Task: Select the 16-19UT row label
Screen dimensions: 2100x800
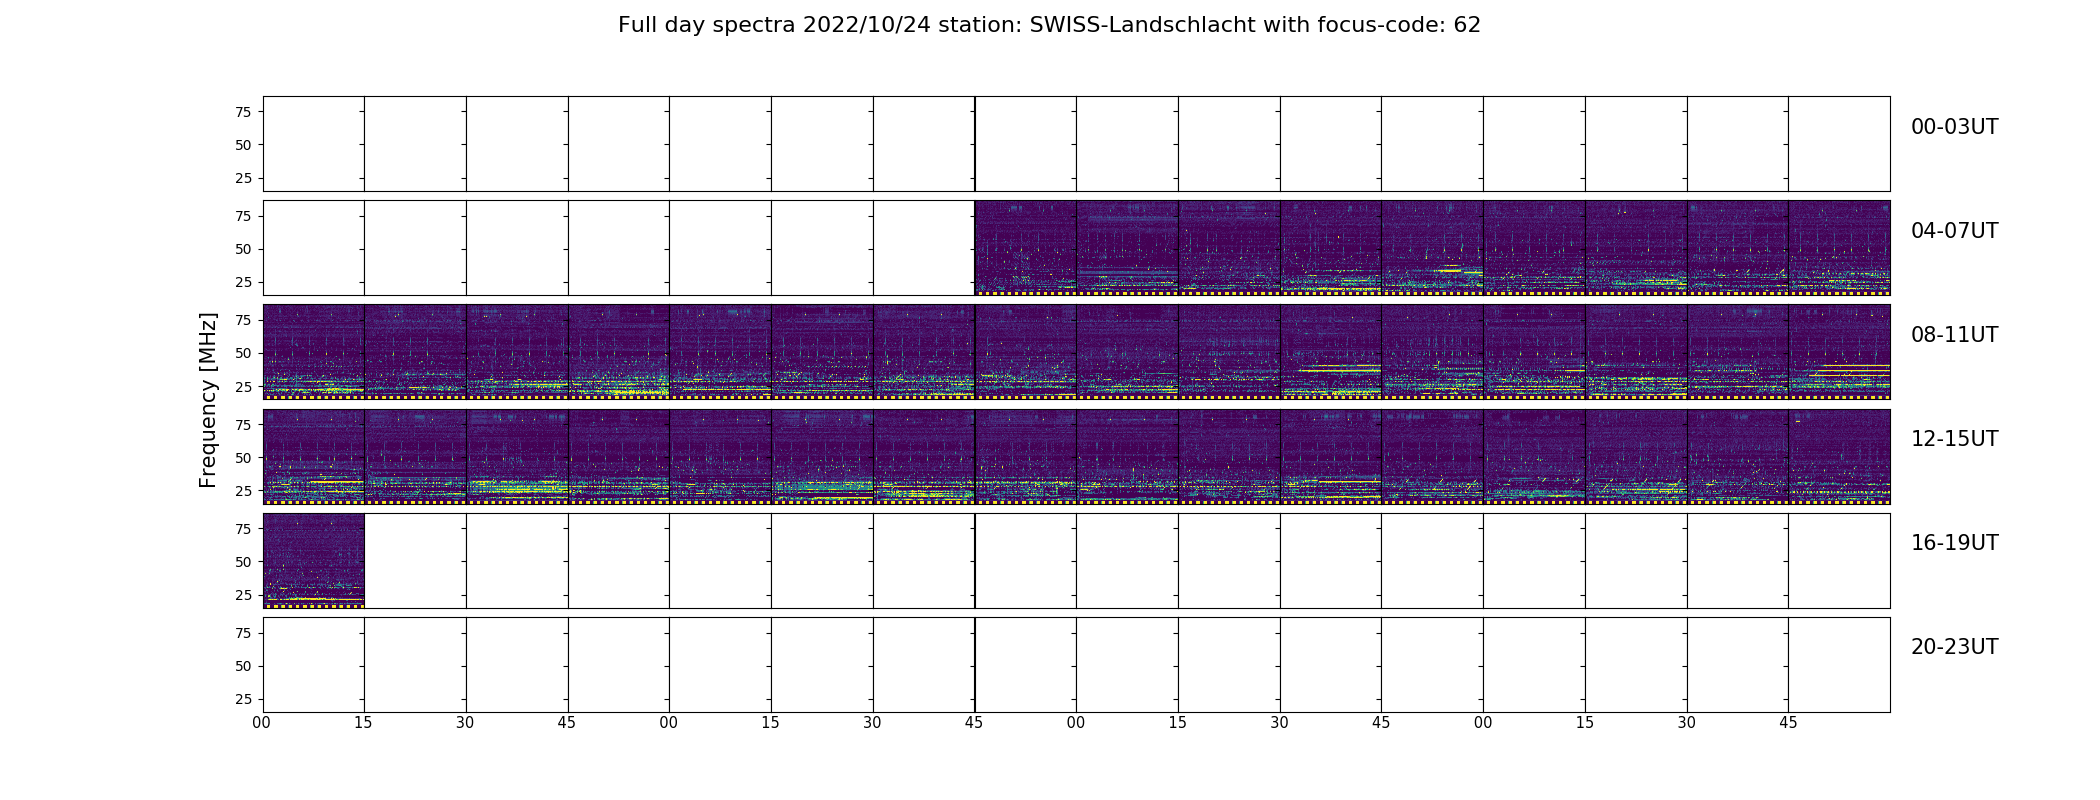Action: click(x=1953, y=543)
